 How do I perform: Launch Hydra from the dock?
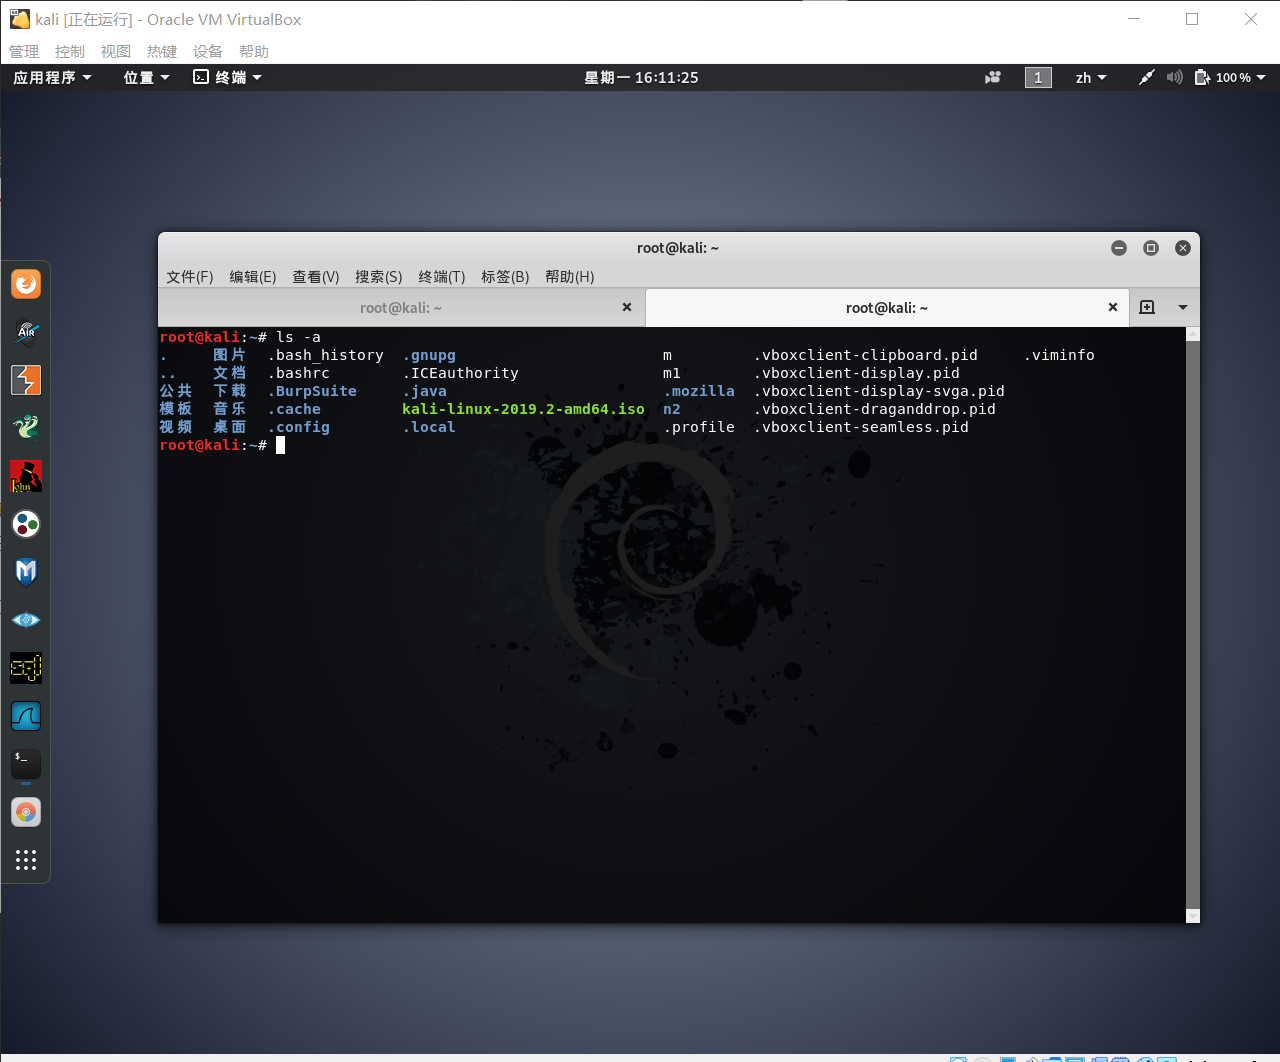pyautogui.click(x=26, y=427)
